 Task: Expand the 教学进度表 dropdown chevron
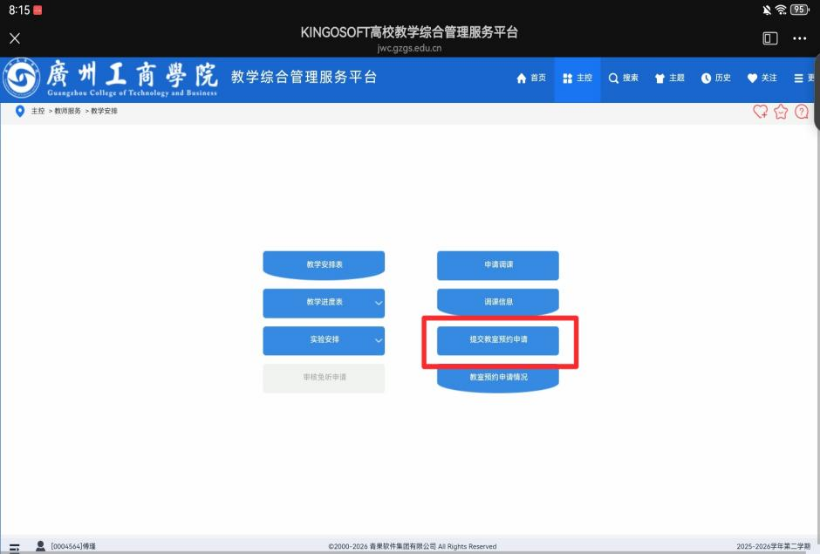tap(378, 303)
